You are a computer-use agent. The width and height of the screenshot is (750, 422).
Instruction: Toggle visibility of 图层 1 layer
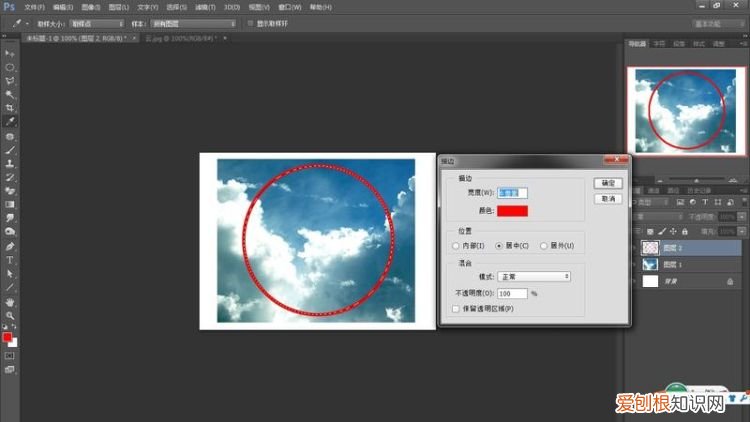(x=633, y=264)
